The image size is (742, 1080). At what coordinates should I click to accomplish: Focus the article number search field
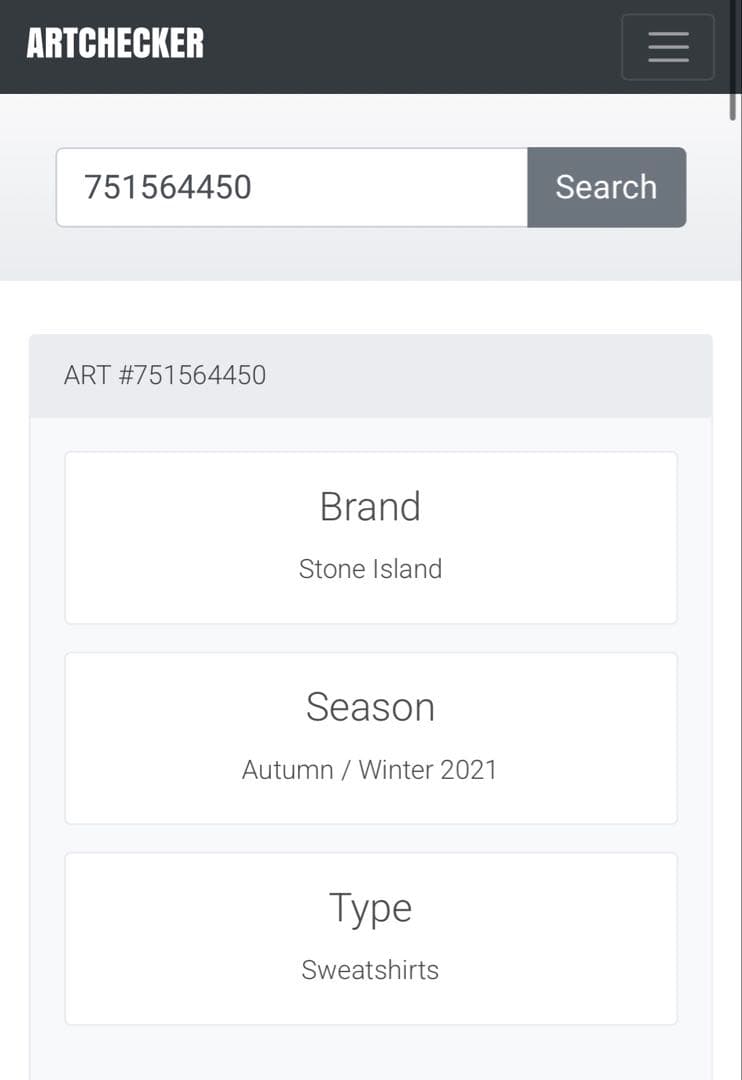[291, 187]
